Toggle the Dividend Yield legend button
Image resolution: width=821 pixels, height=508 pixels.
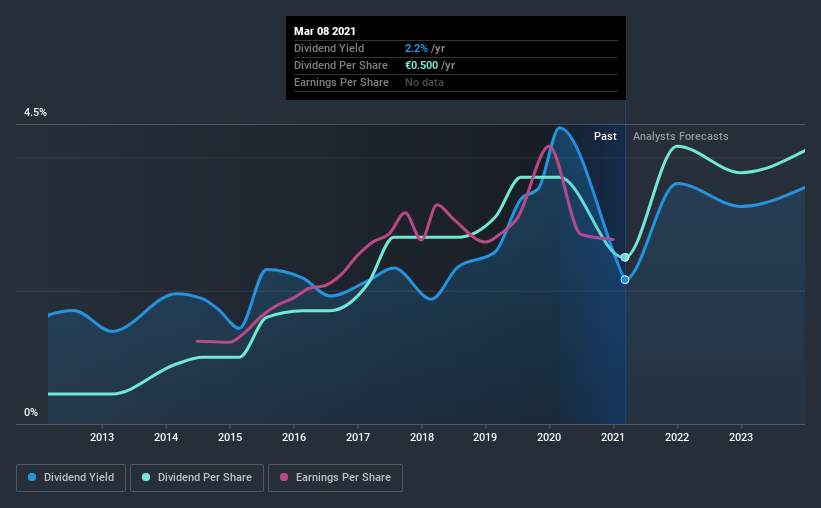click(x=71, y=478)
